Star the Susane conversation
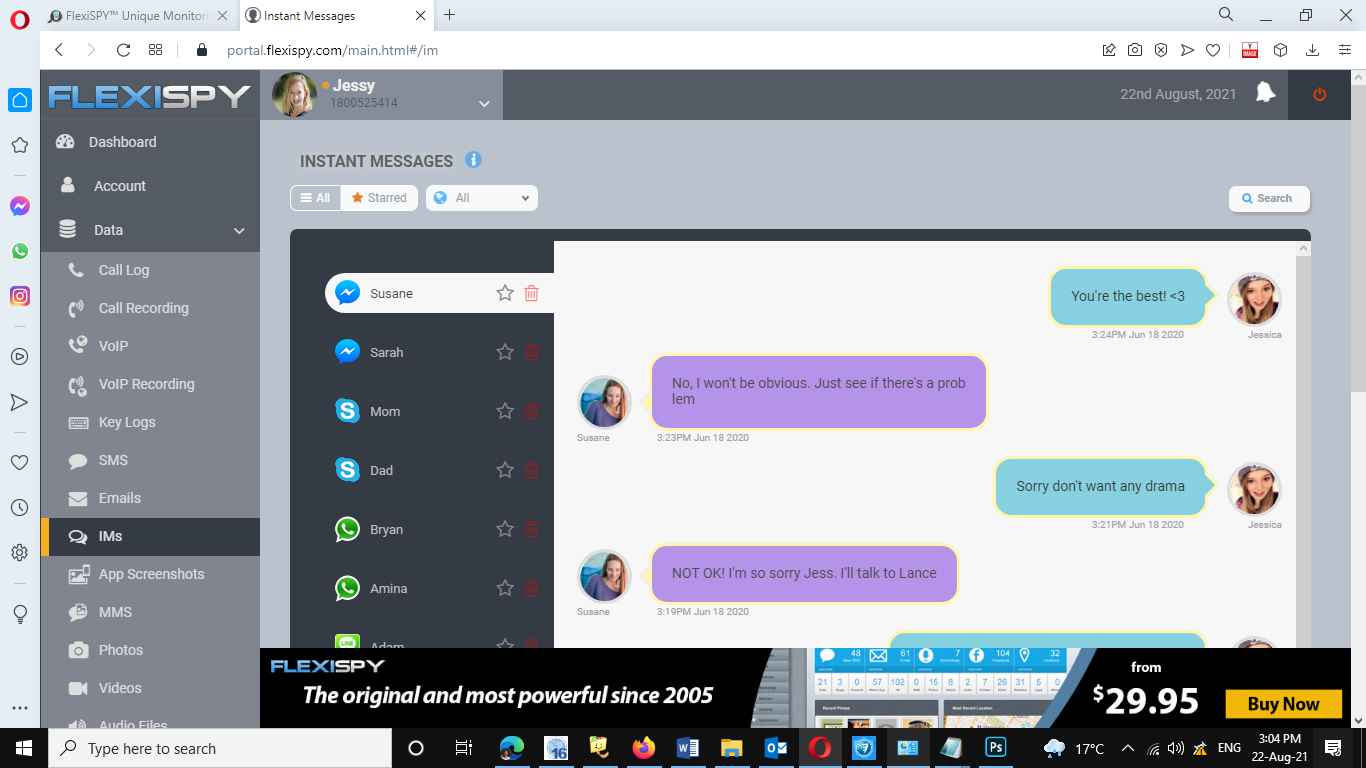The height and width of the screenshot is (768, 1366). [505, 293]
